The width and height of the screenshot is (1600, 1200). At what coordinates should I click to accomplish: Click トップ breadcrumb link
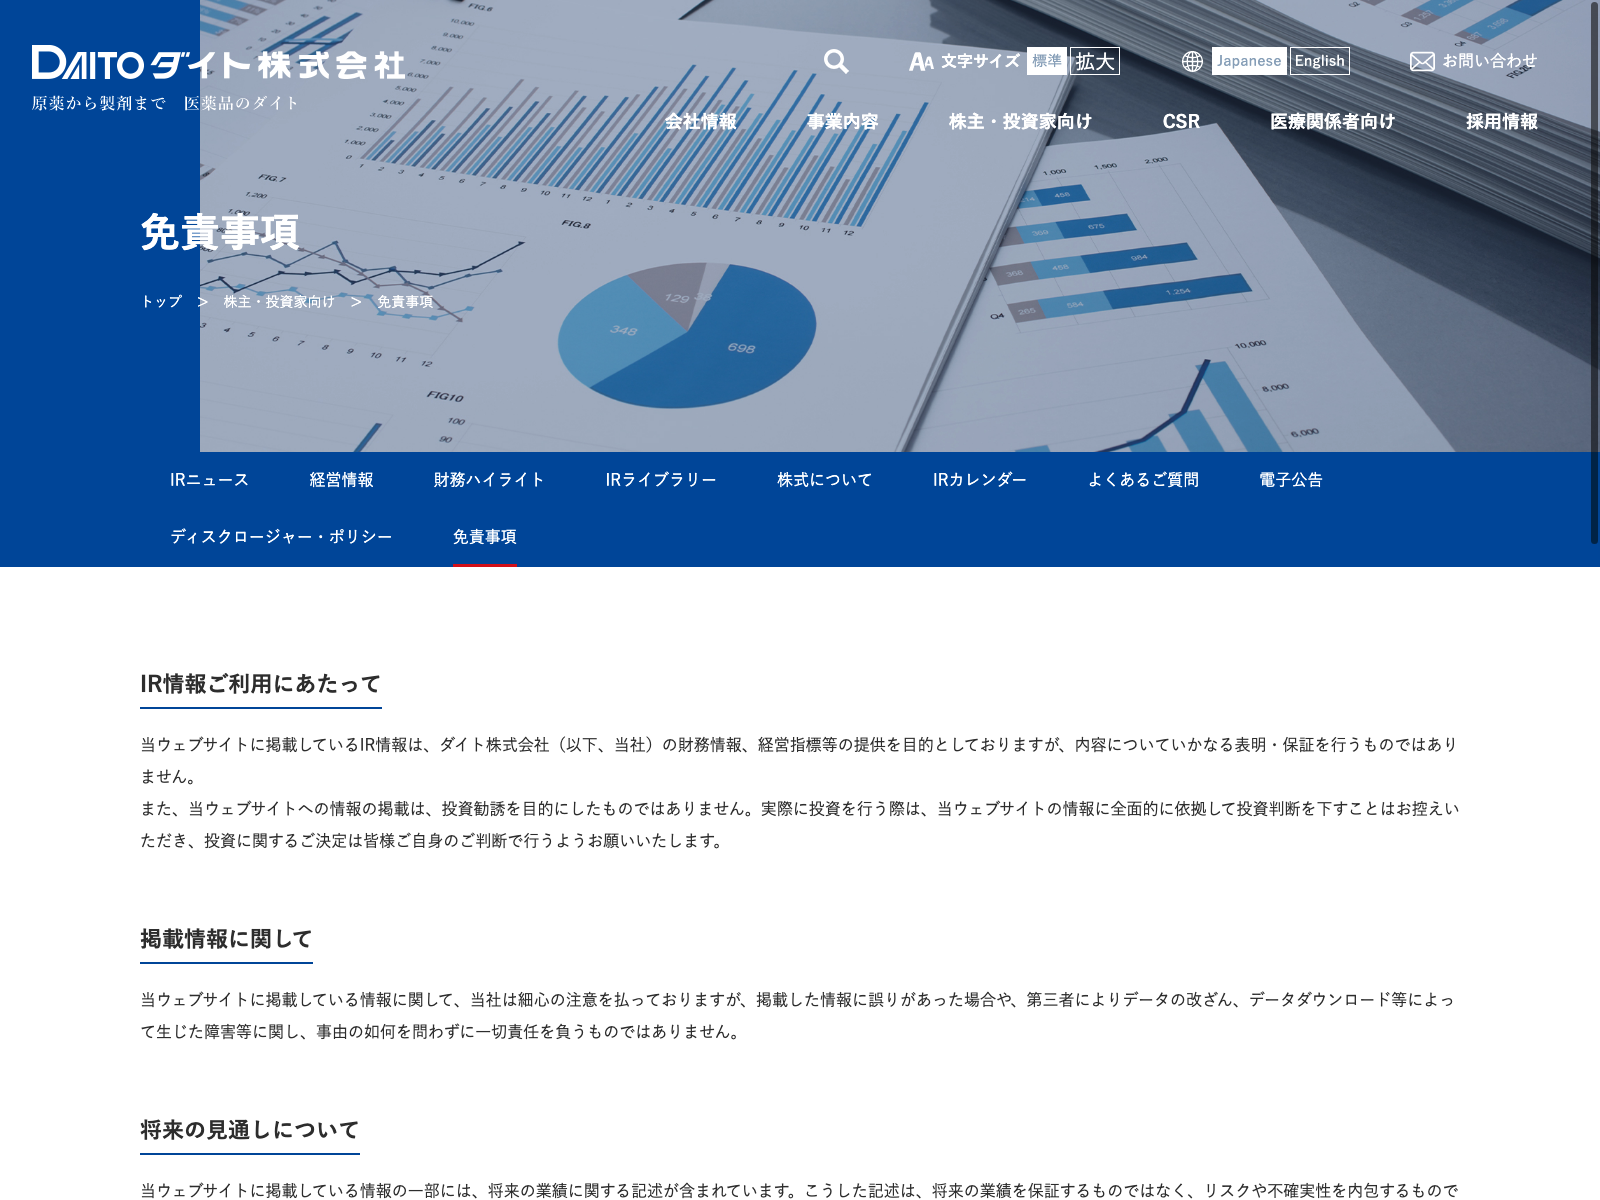pyautogui.click(x=161, y=302)
